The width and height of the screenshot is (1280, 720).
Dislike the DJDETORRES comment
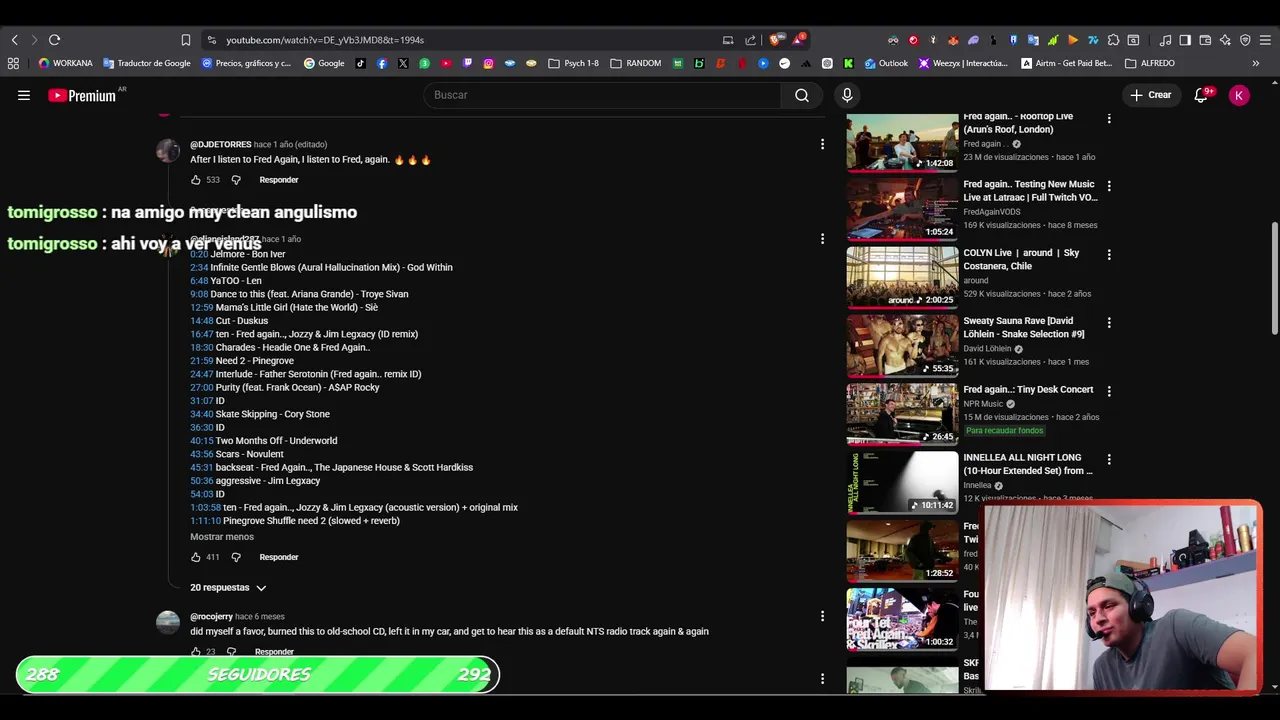click(x=236, y=180)
